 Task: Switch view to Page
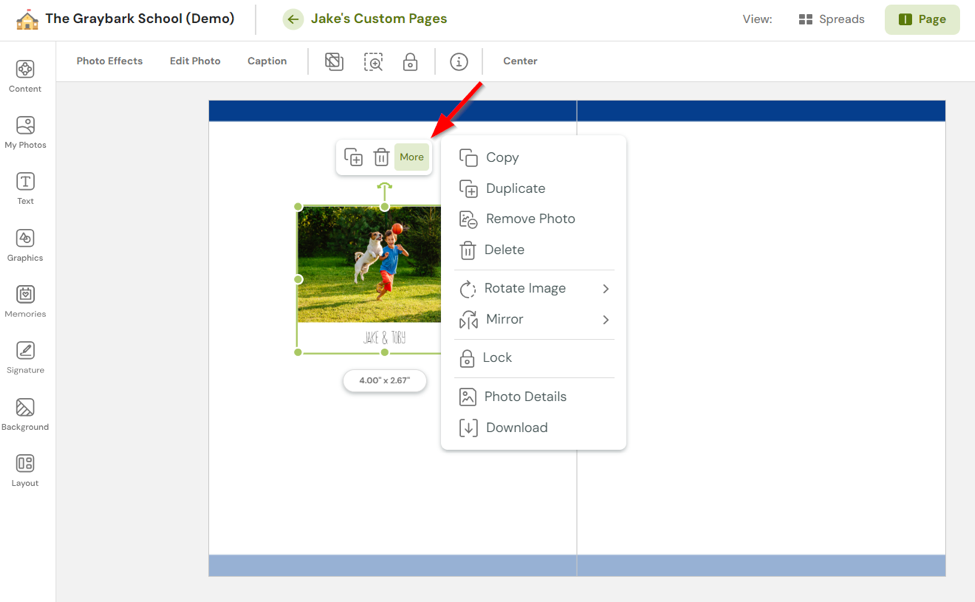921,18
